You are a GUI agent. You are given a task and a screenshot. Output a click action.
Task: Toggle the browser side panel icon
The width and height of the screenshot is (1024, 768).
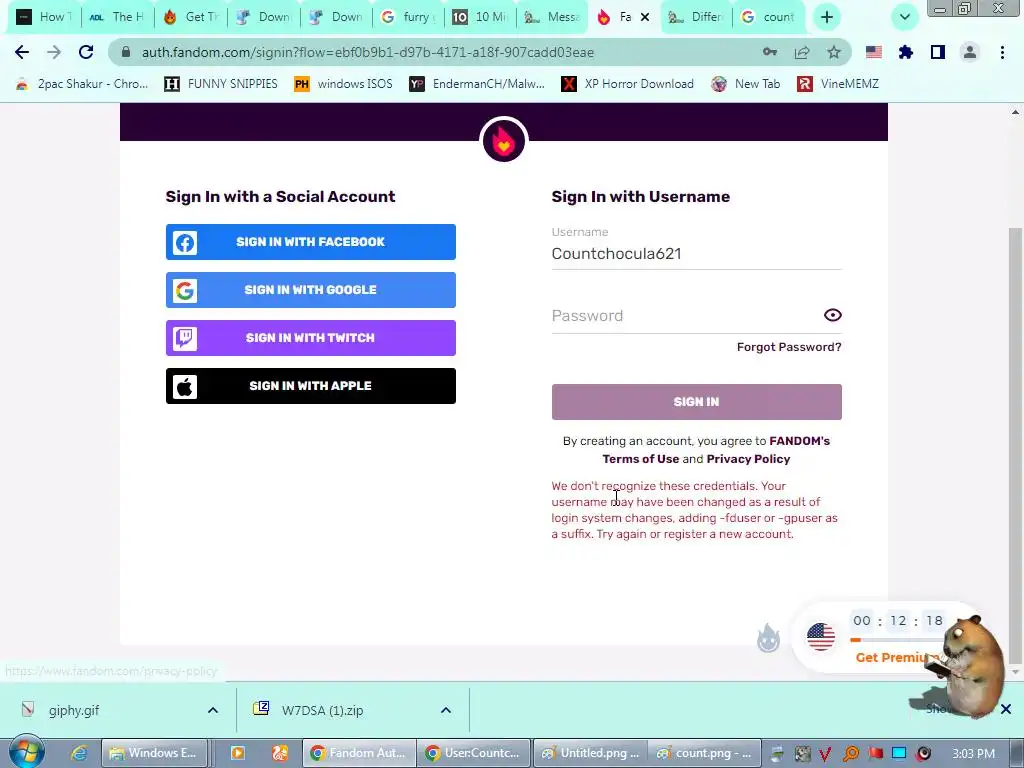pyautogui.click(x=938, y=52)
